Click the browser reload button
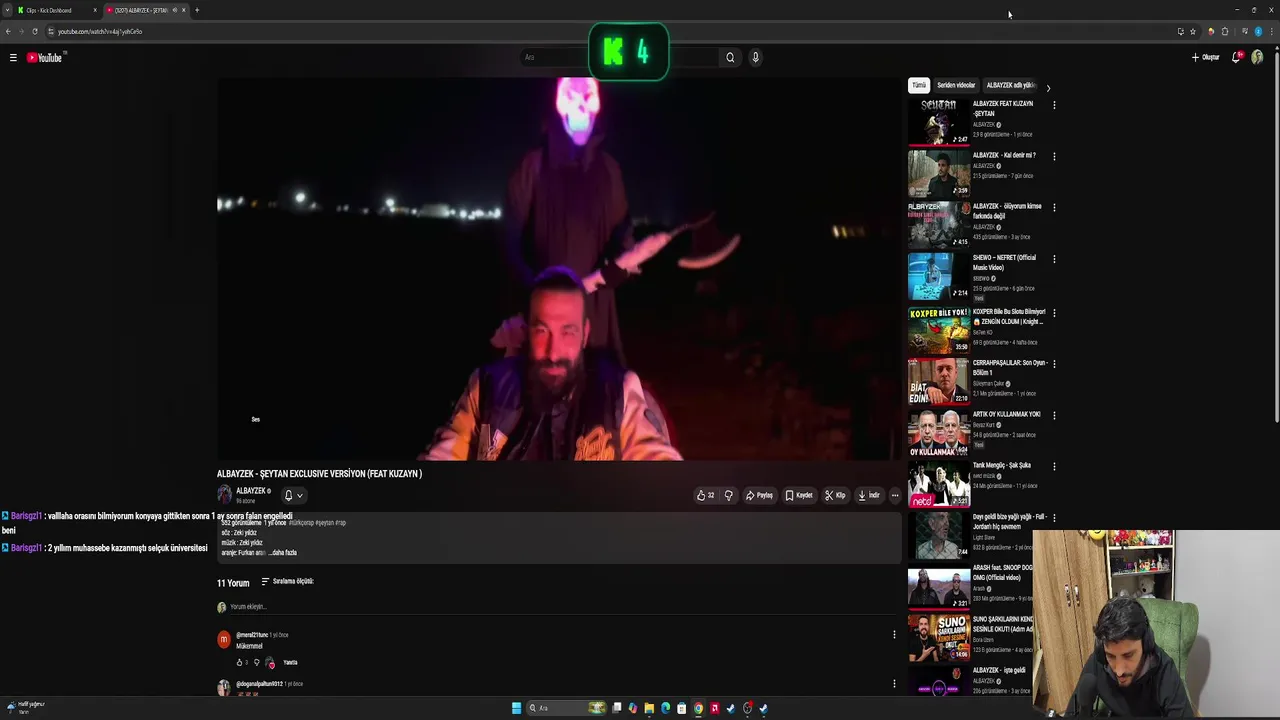Screen dimensions: 1280x720 click(x=35, y=31)
